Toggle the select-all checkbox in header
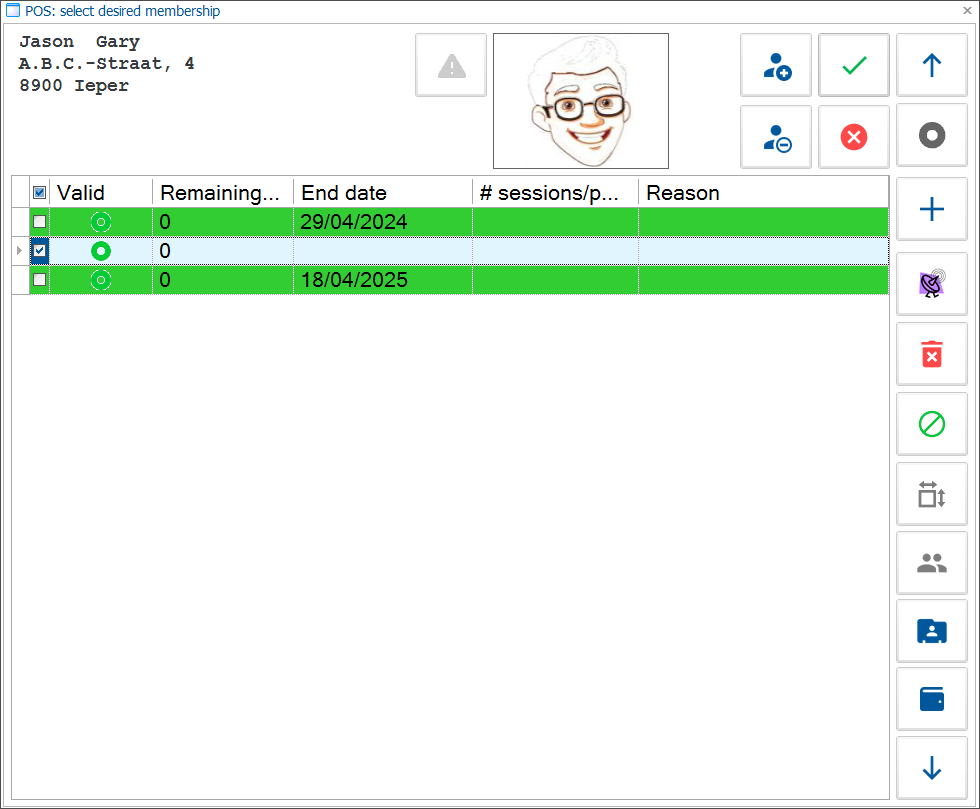 coord(40,193)
